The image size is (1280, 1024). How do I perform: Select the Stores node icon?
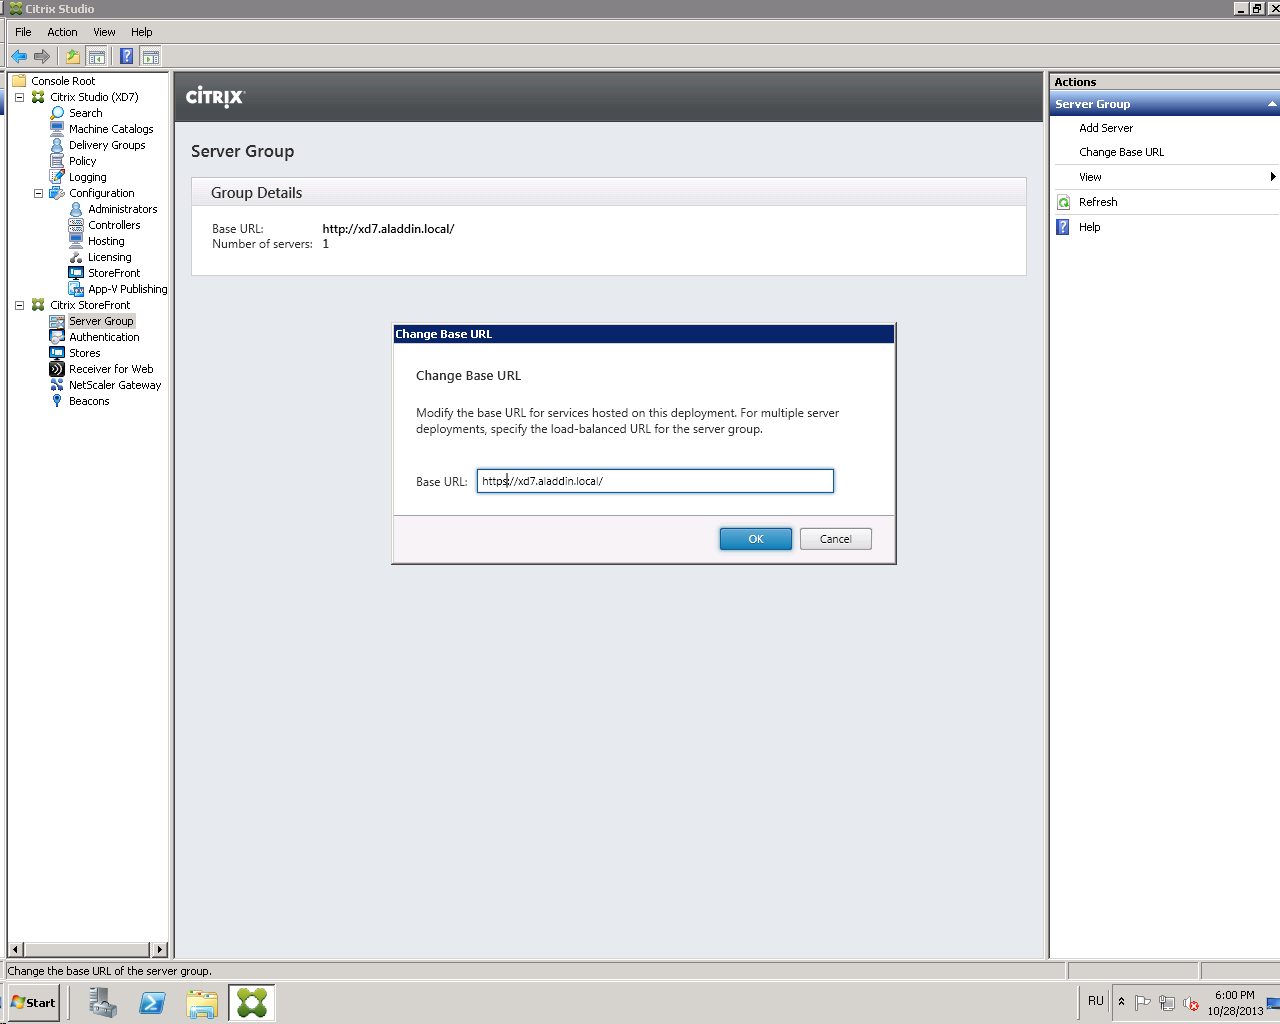[57, 353]
